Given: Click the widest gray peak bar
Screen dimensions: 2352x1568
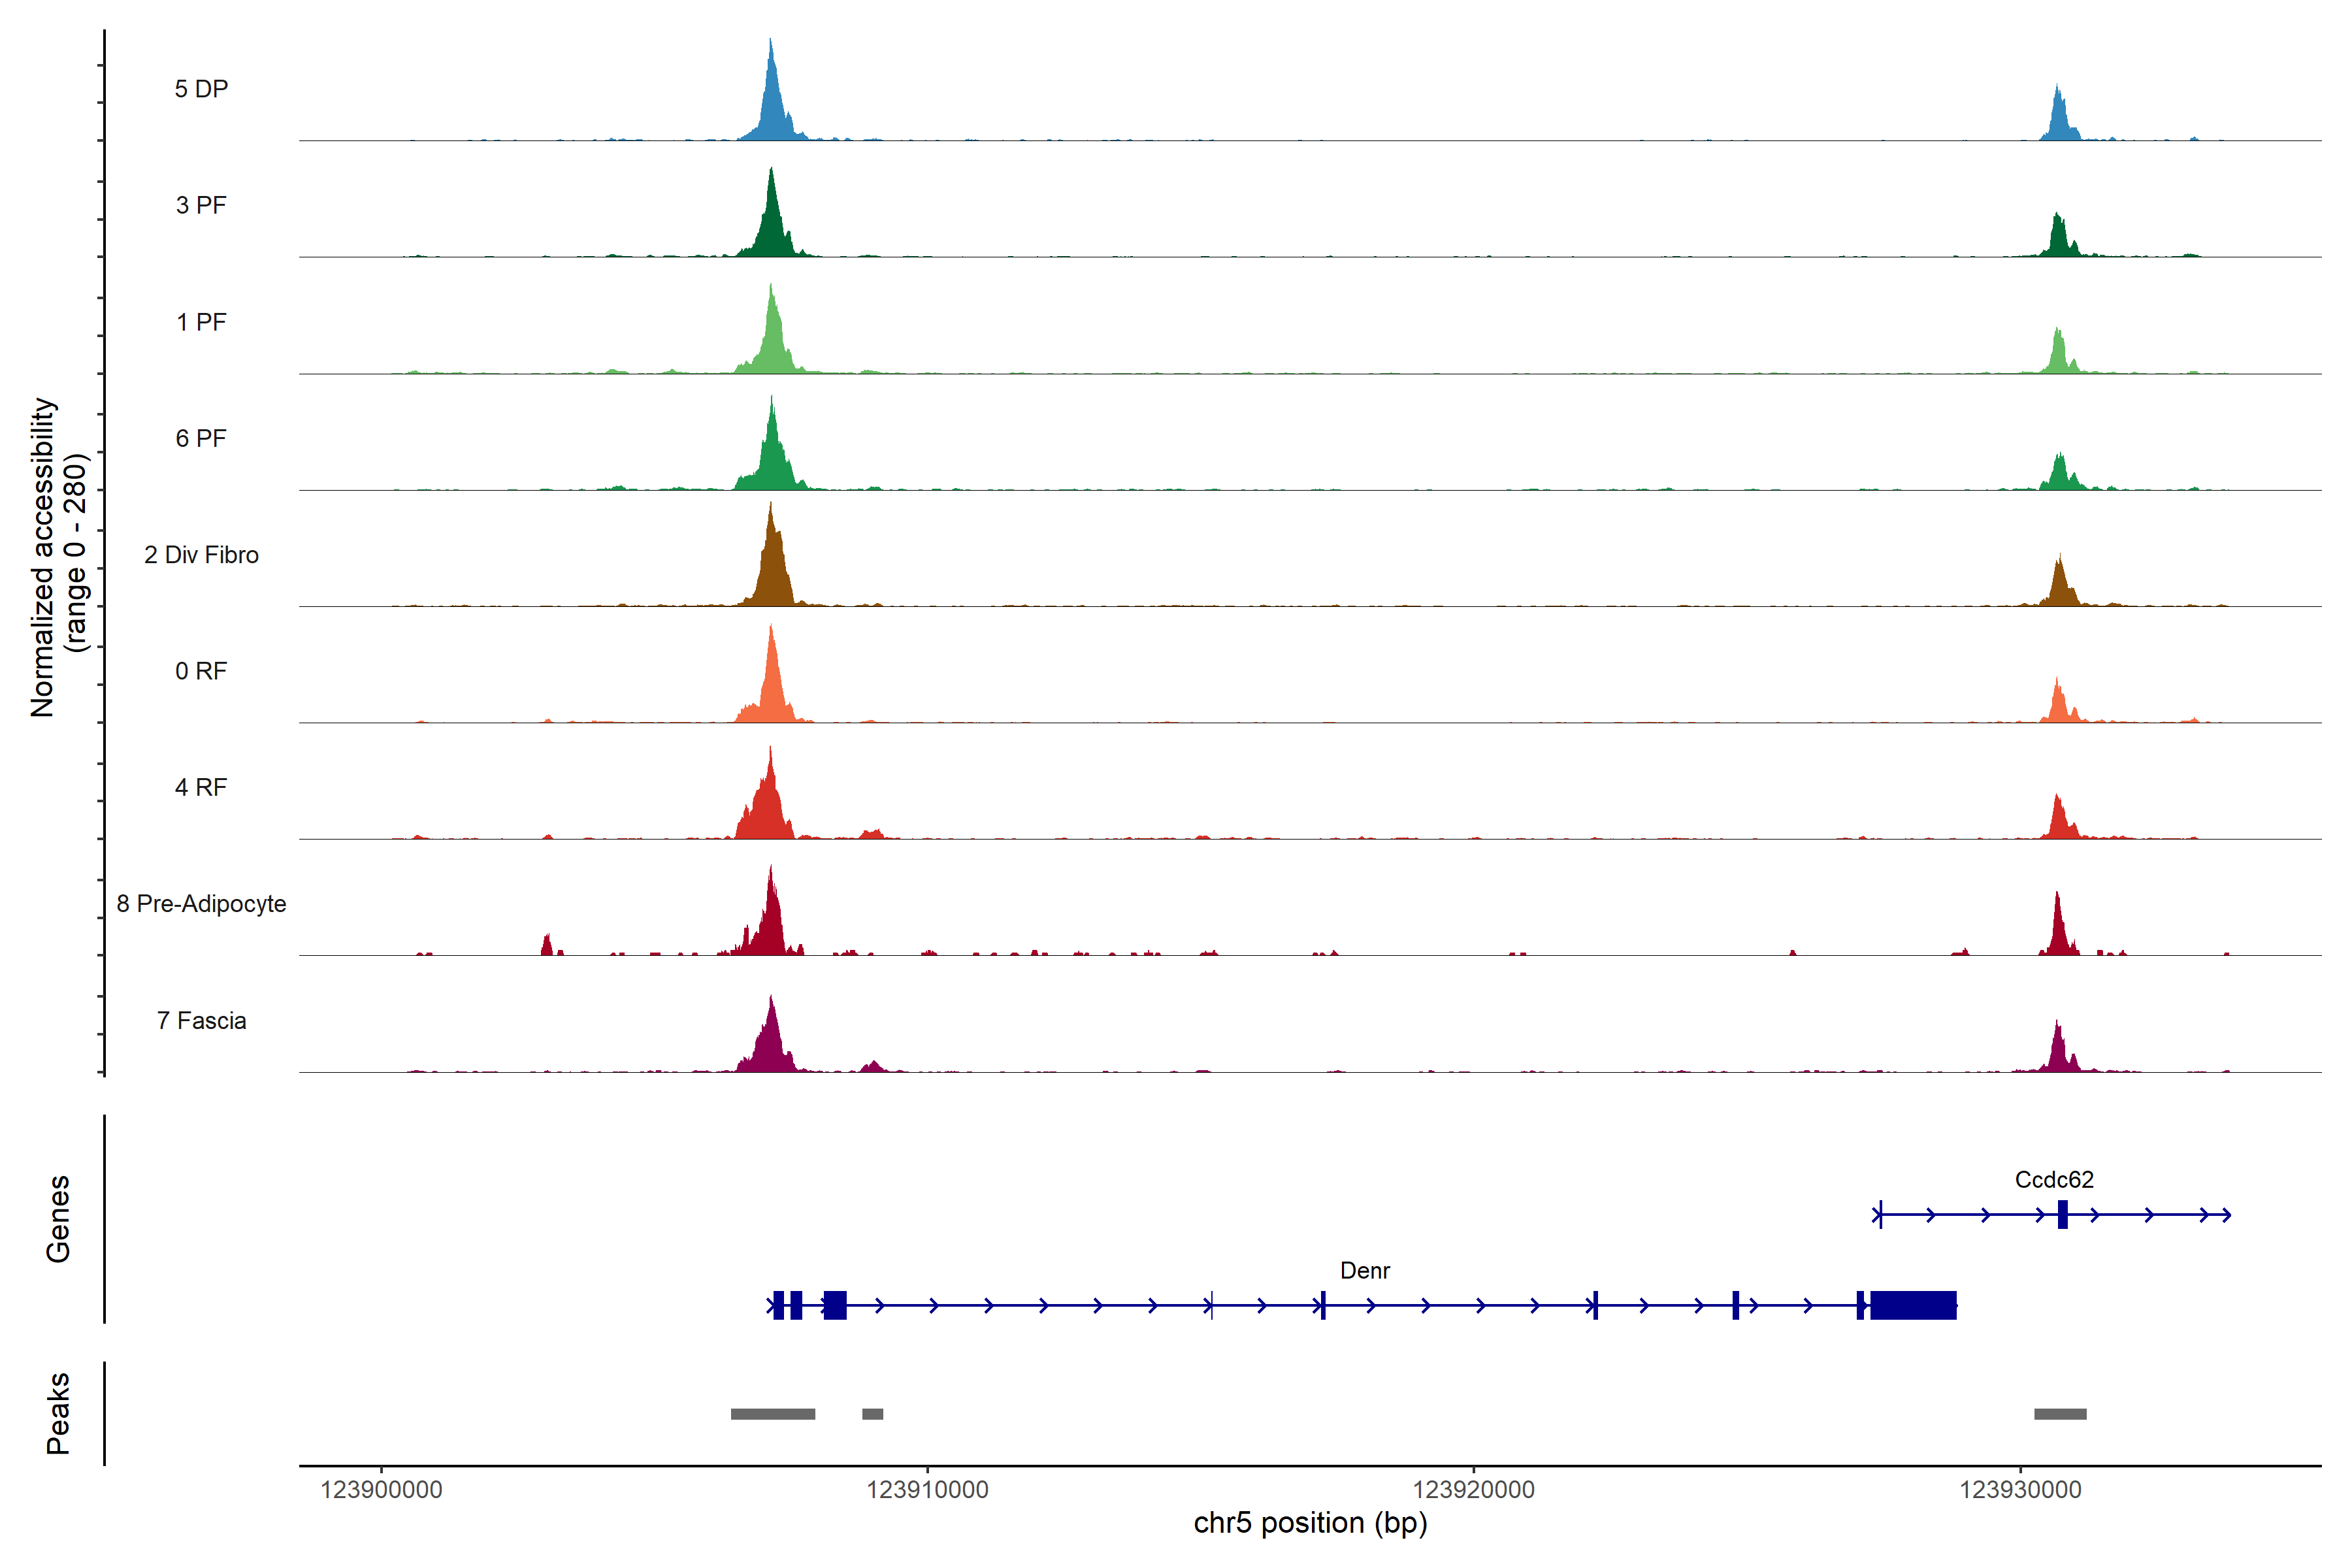Looking at the screenshot, I should (x=772, y=1414).
